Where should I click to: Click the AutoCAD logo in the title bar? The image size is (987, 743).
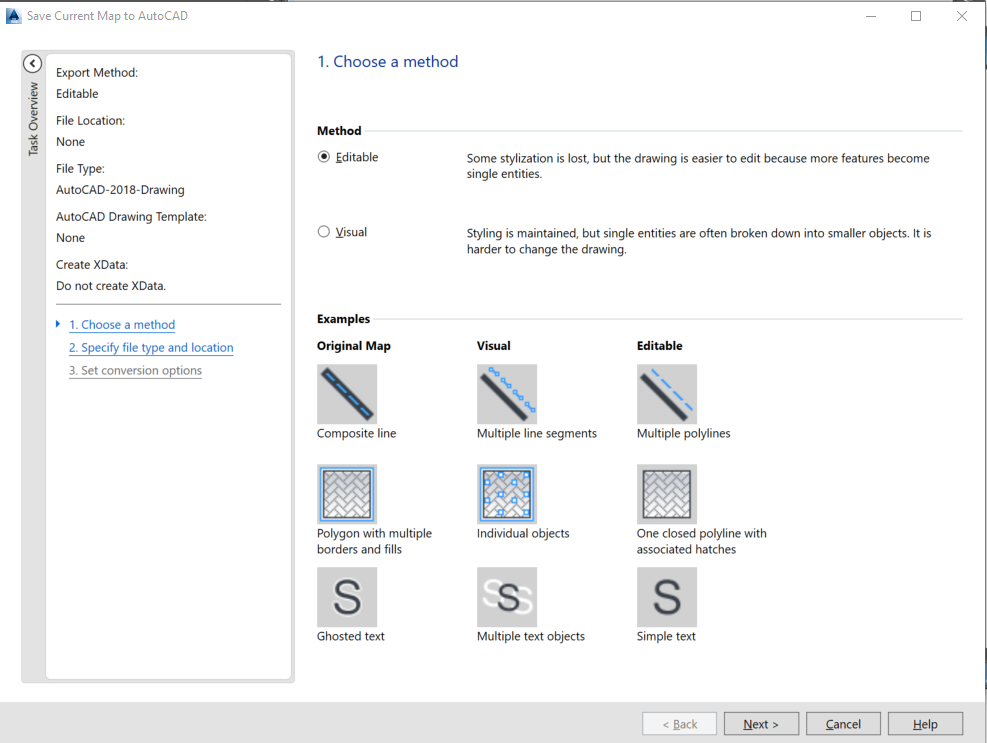(x=15, y=15)
